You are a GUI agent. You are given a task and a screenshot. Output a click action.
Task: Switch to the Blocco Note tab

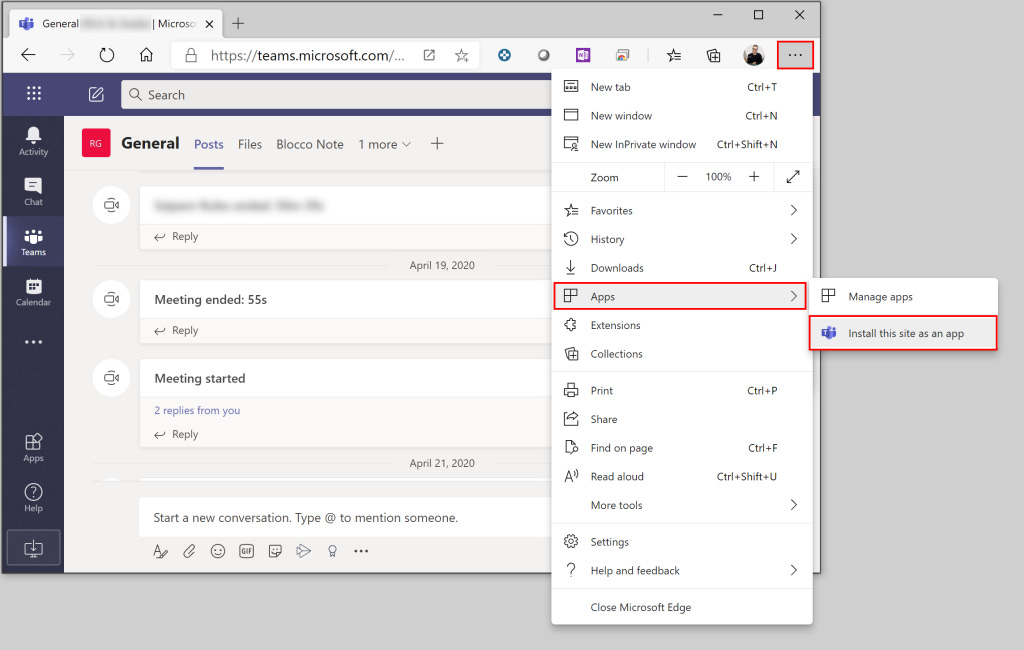(310, 144)
